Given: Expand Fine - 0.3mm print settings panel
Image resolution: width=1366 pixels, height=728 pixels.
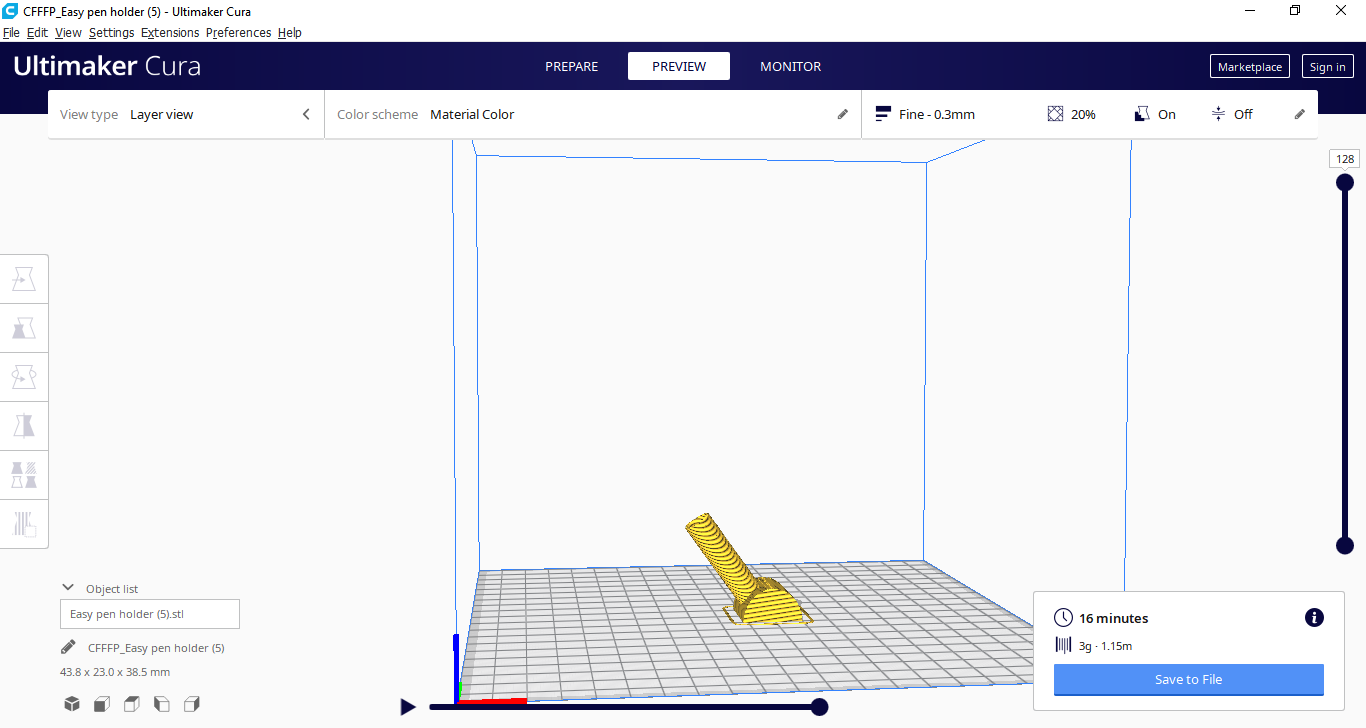Looking at the screenshot, I should pyautogui.click(x=1089, y=114).
